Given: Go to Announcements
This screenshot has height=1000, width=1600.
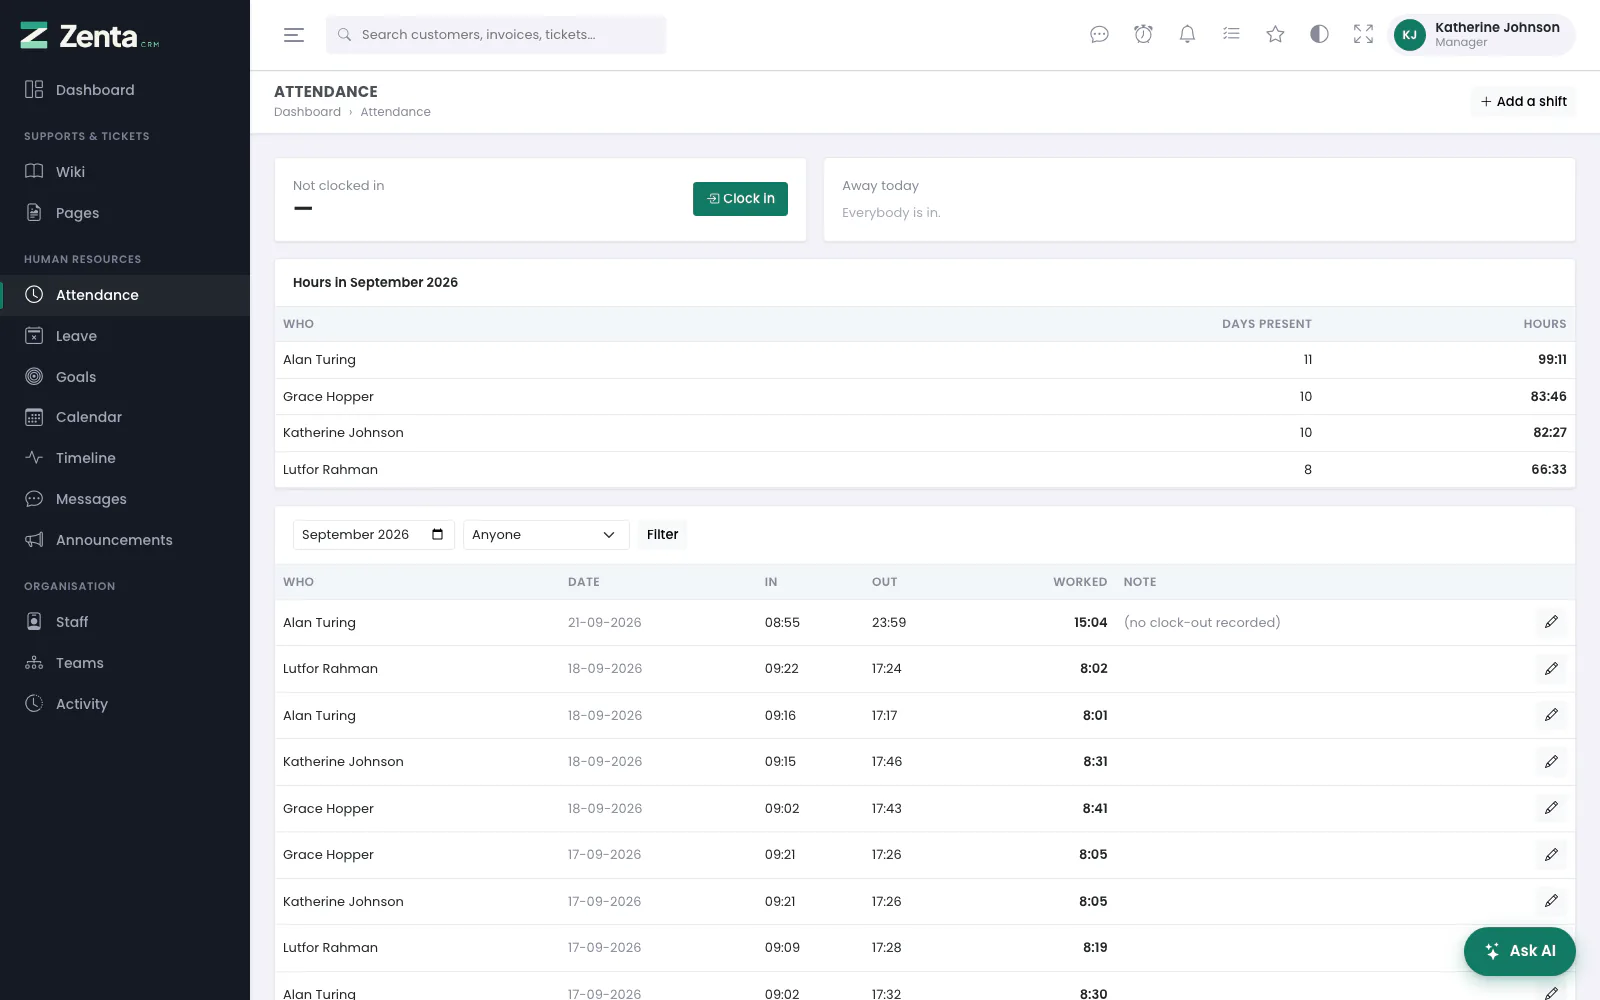Looking at the screenshot, I should [x=125, y=540].
